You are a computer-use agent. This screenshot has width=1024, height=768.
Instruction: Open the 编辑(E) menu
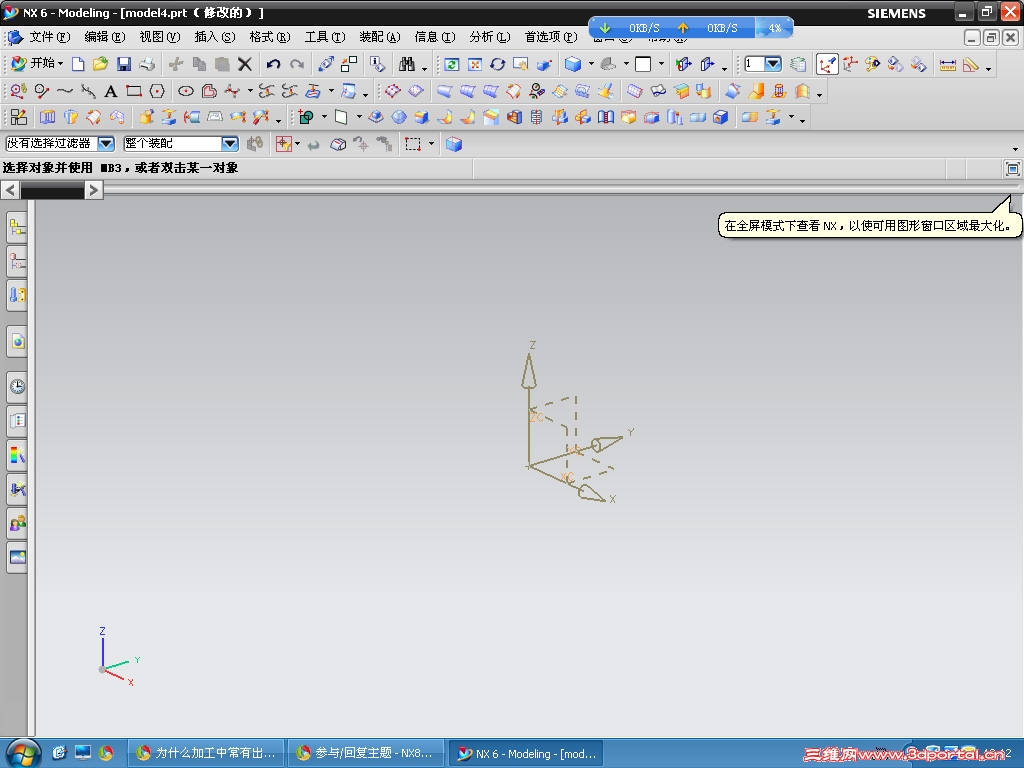click(104, 37)
